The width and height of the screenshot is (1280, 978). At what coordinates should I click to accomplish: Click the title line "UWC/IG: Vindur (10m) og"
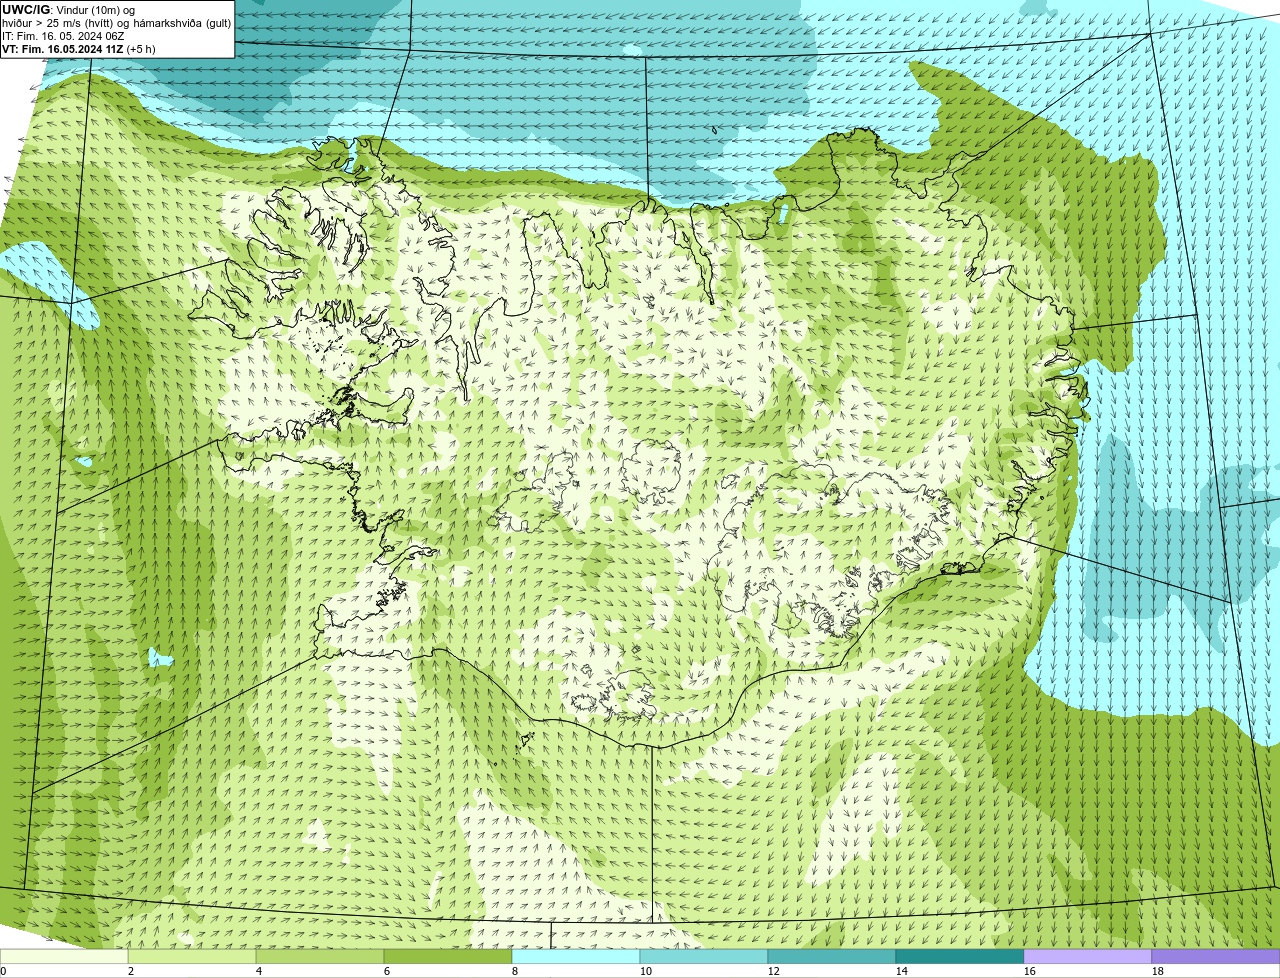pyautogui.click(x=68, y=10)
